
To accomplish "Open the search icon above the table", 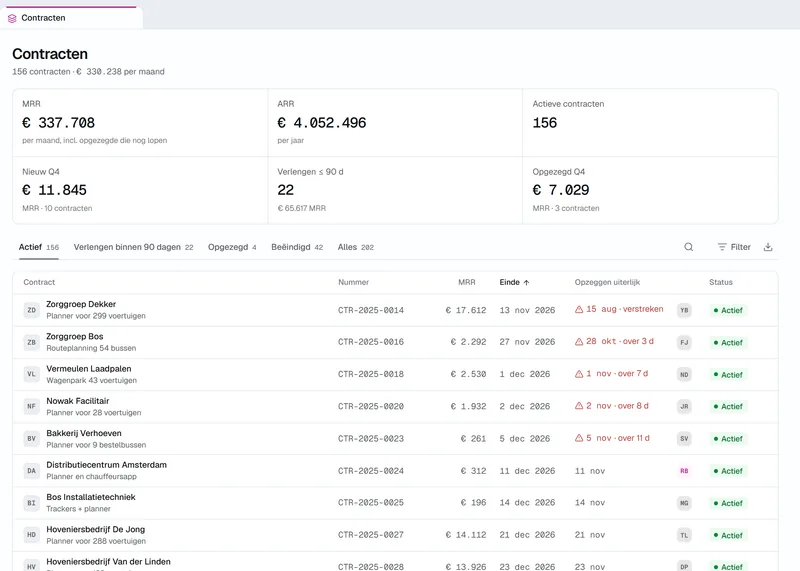I will click(688, 247).
